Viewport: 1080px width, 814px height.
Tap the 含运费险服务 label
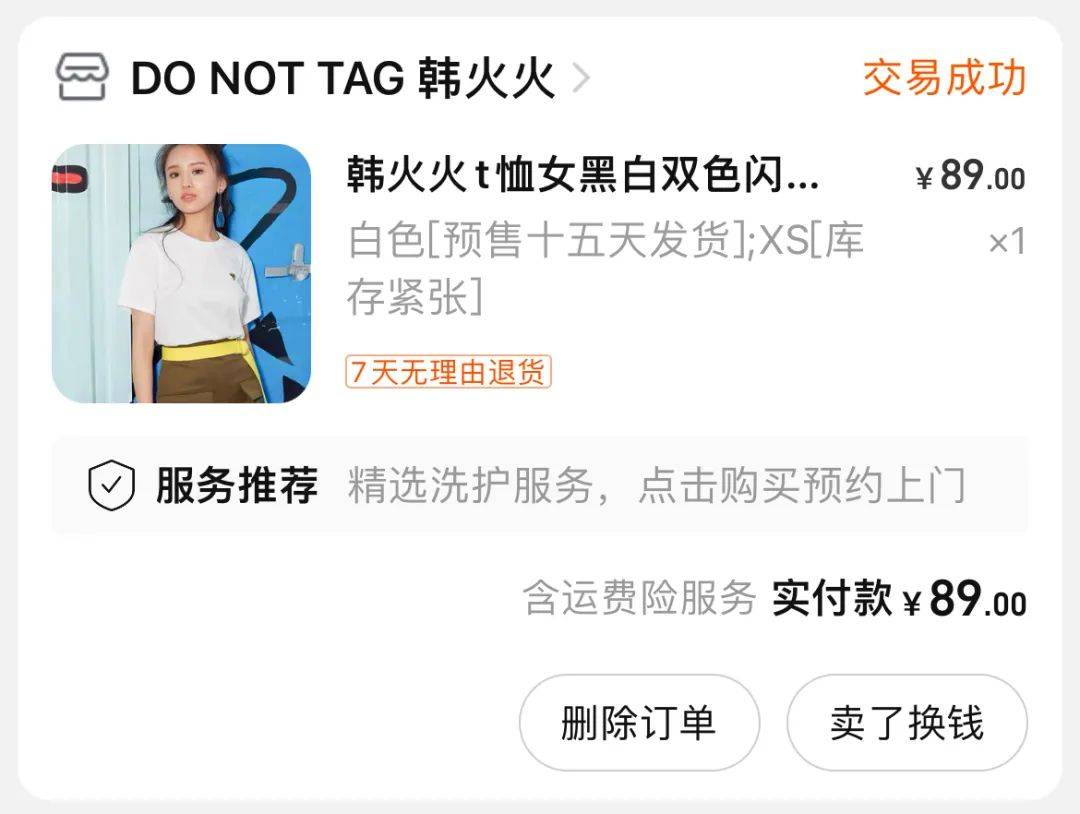pos(639,597)
